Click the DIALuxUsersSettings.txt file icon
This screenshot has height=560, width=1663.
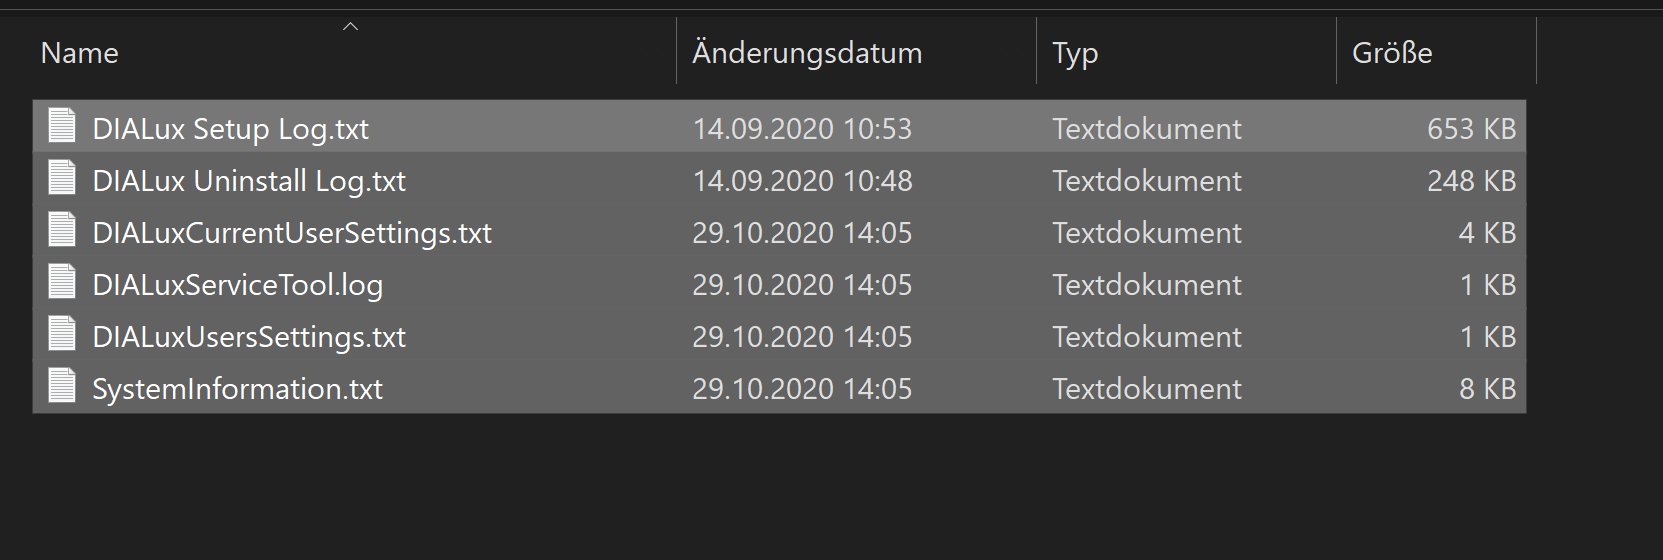[x=62, y=335]
